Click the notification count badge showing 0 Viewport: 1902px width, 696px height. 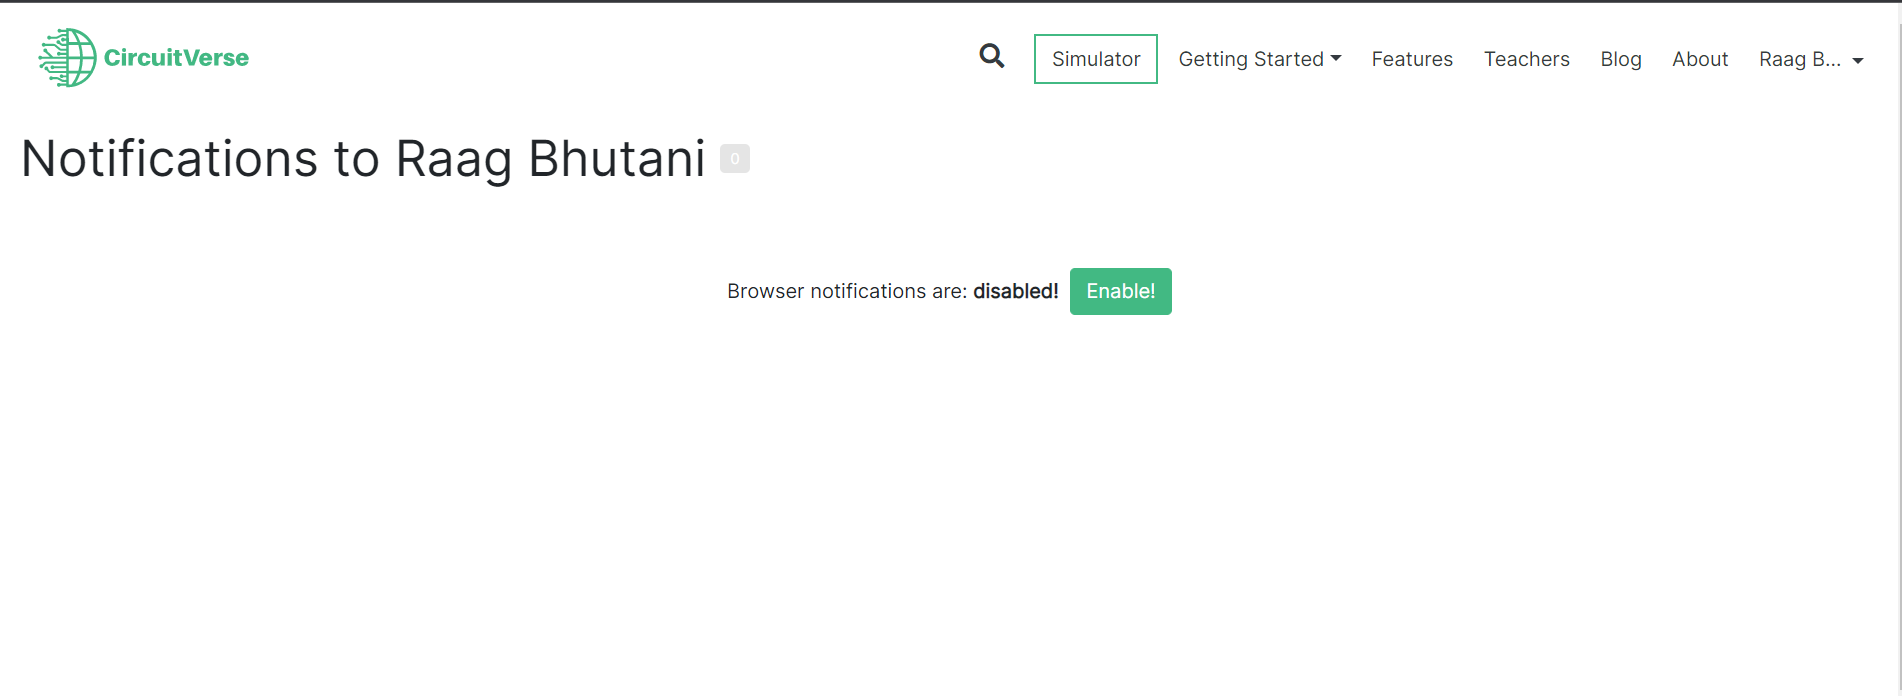pyautogui.click(x=735, y=158)
